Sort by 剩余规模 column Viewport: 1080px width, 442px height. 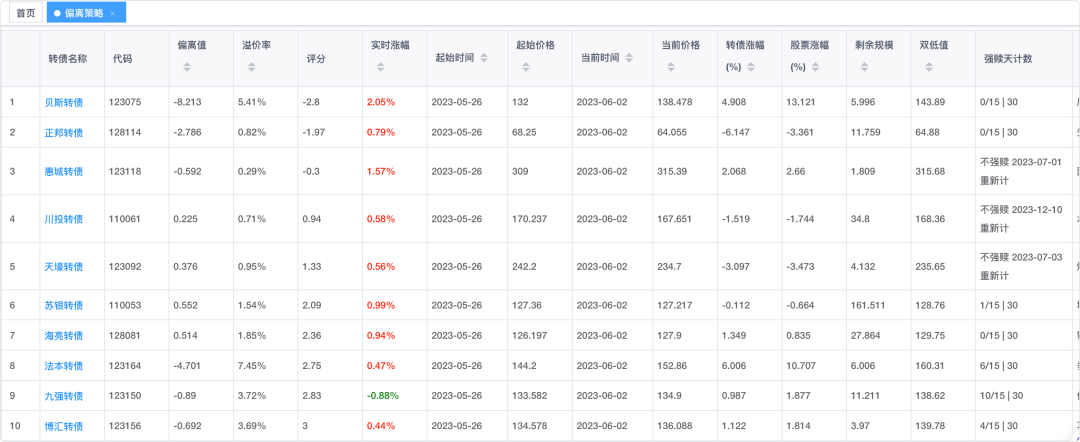click(x=864, y=67)
